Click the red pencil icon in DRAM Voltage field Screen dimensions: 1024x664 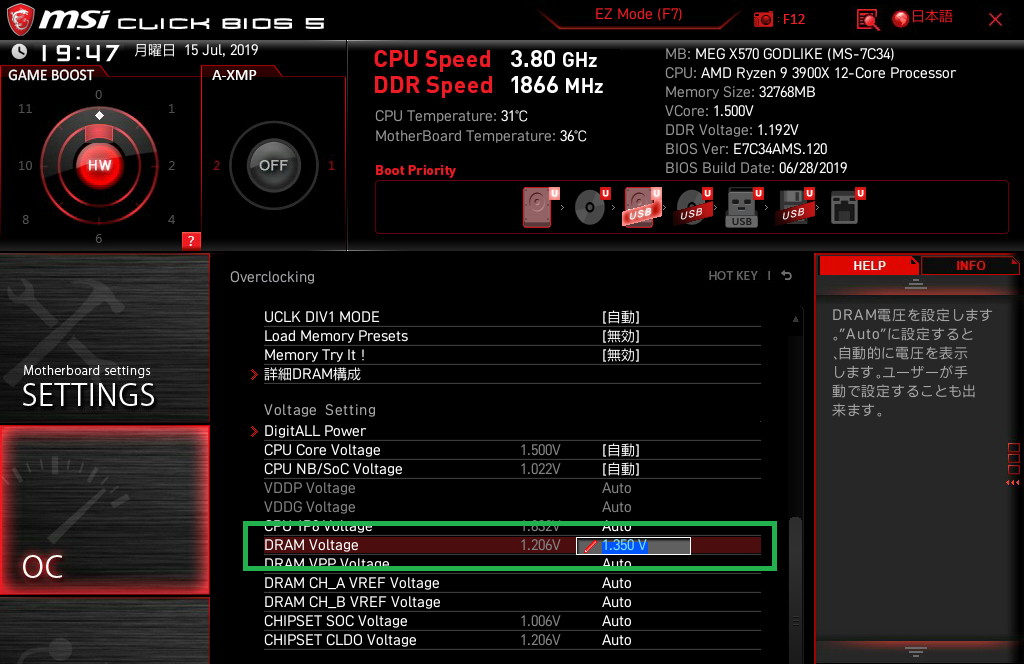click(589, 546)
